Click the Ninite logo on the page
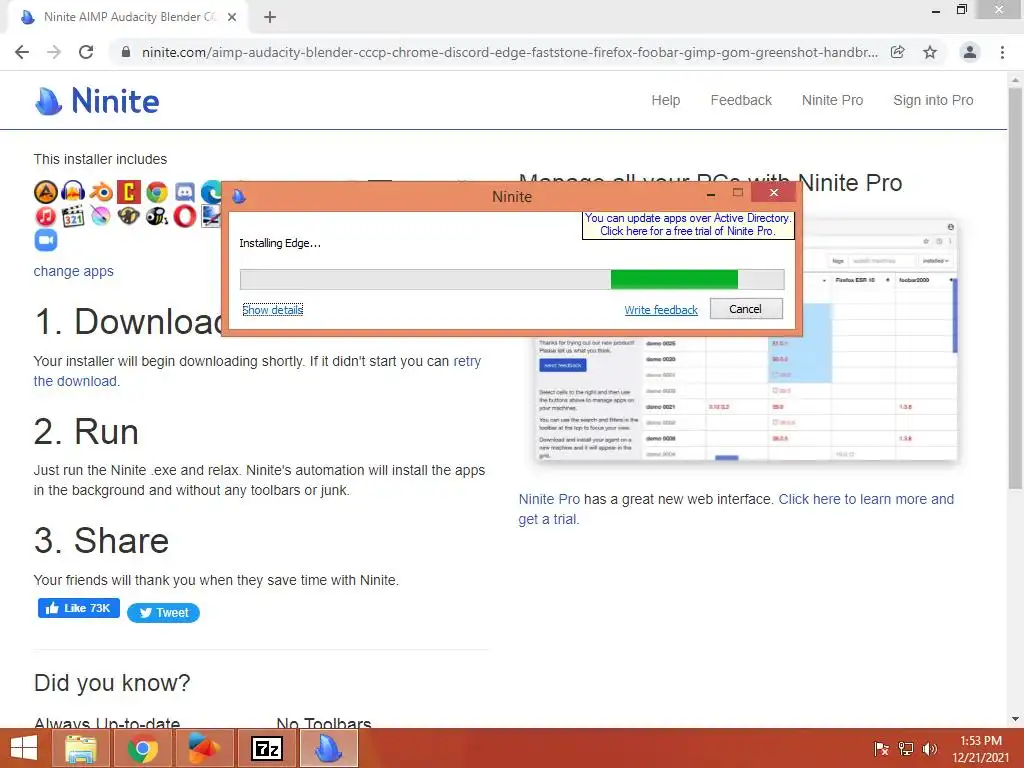Image resolution: width=1024 pixels, height=768 pixels. click(x=97, y=101)
